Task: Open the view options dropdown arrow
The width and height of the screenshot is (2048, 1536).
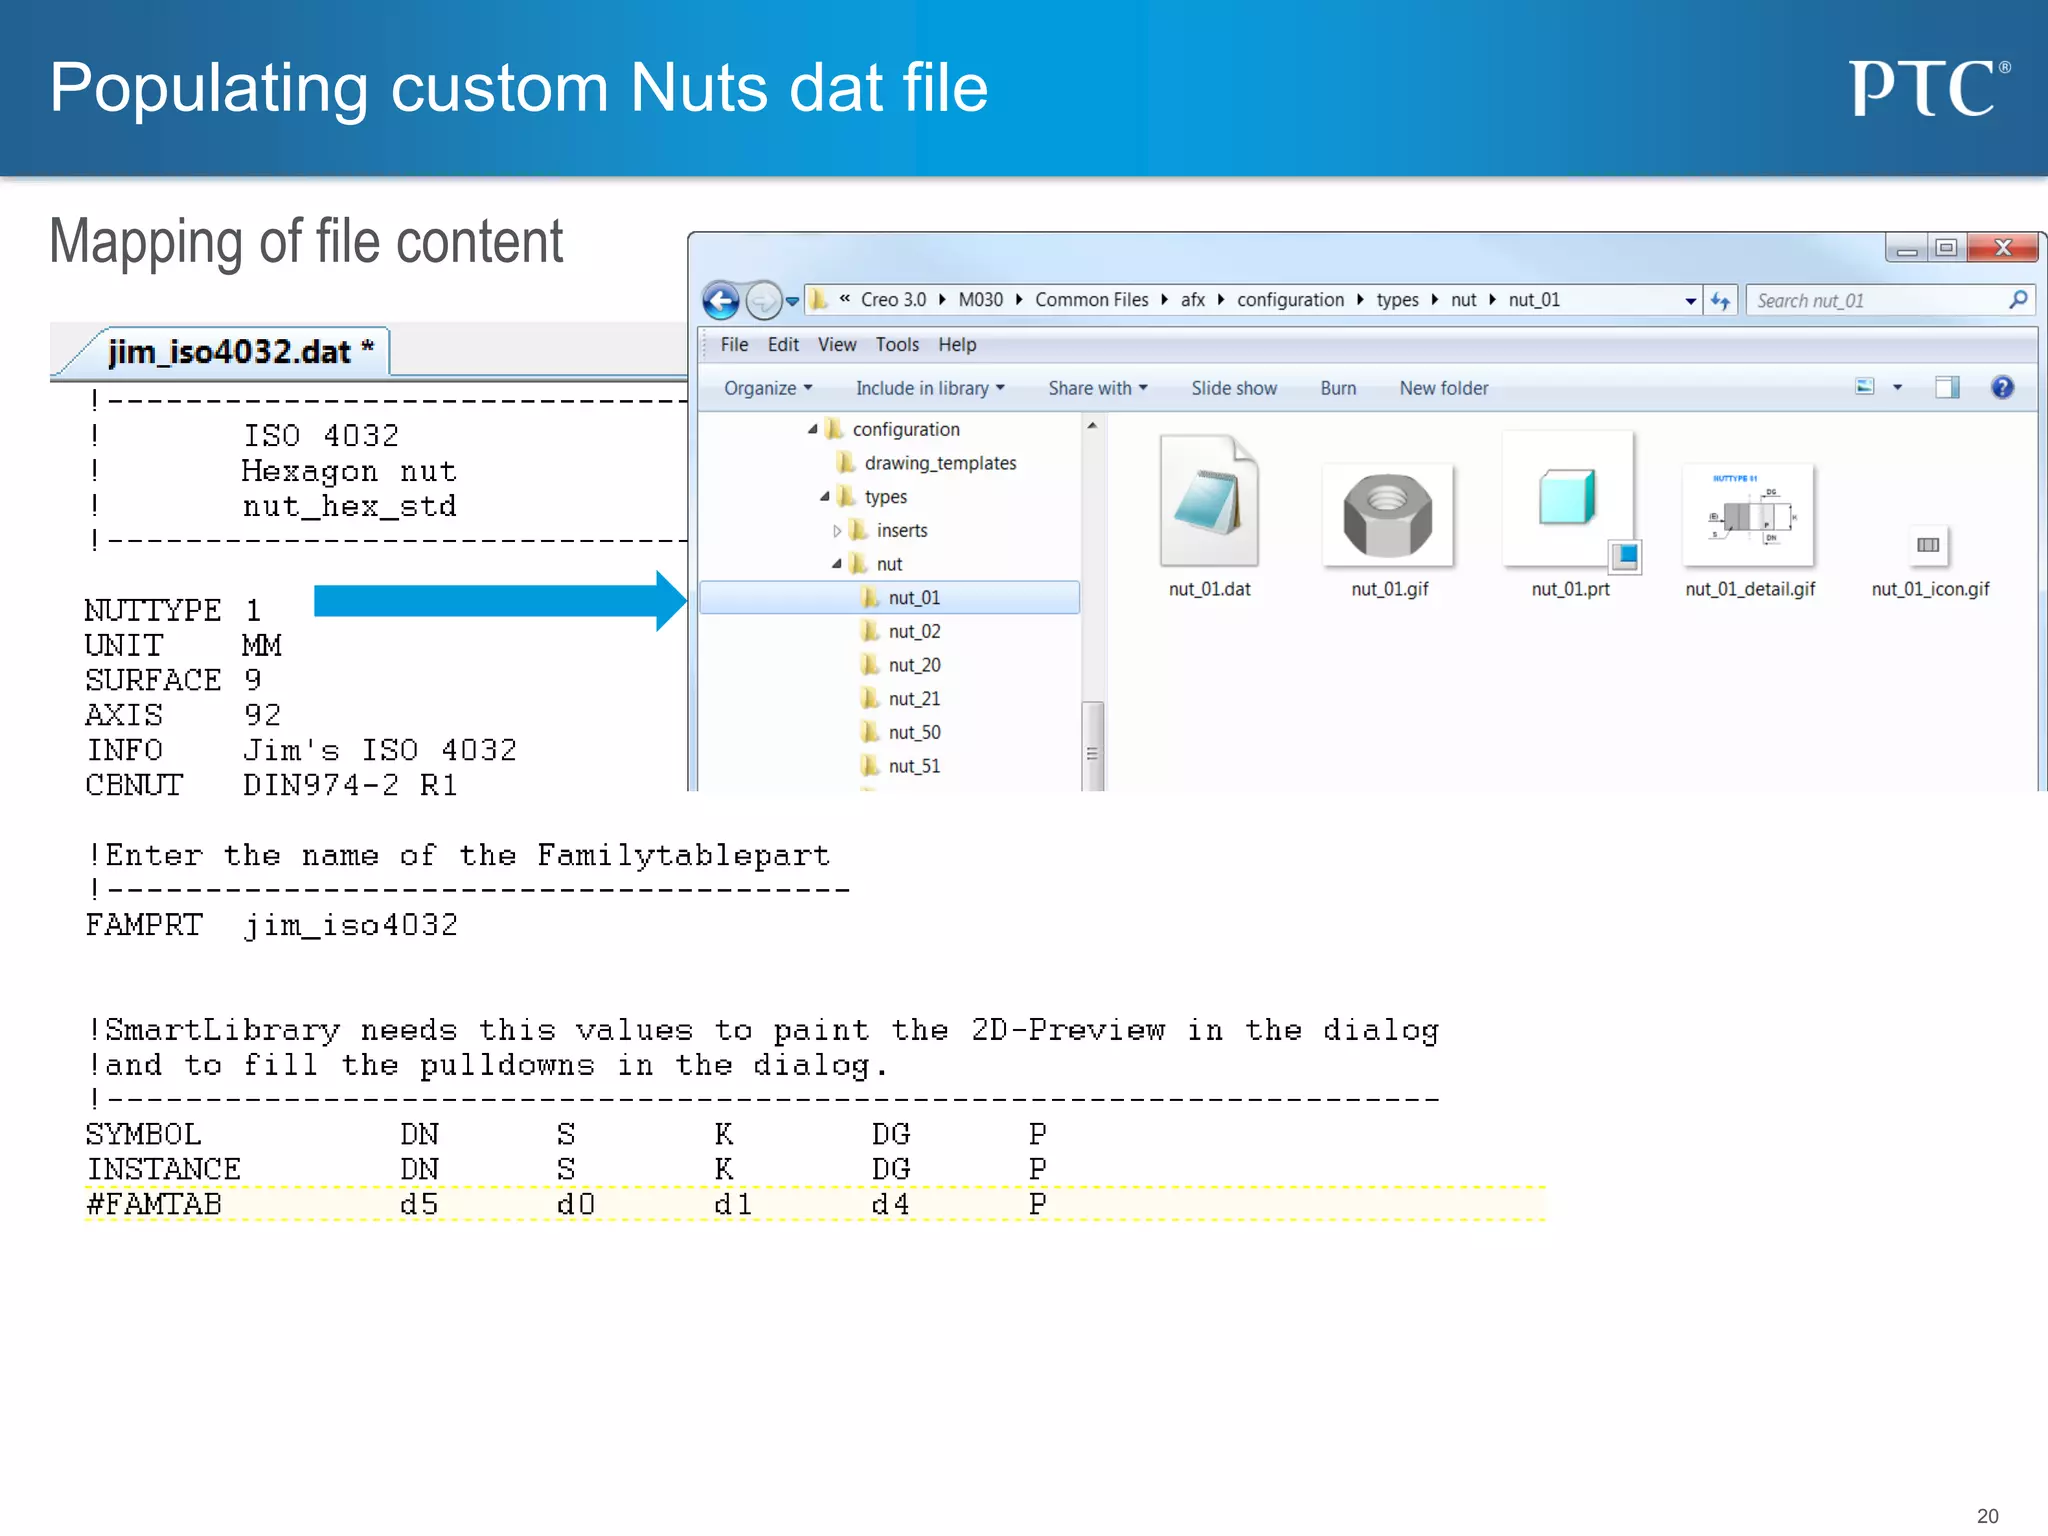Action: (1897, 388)
